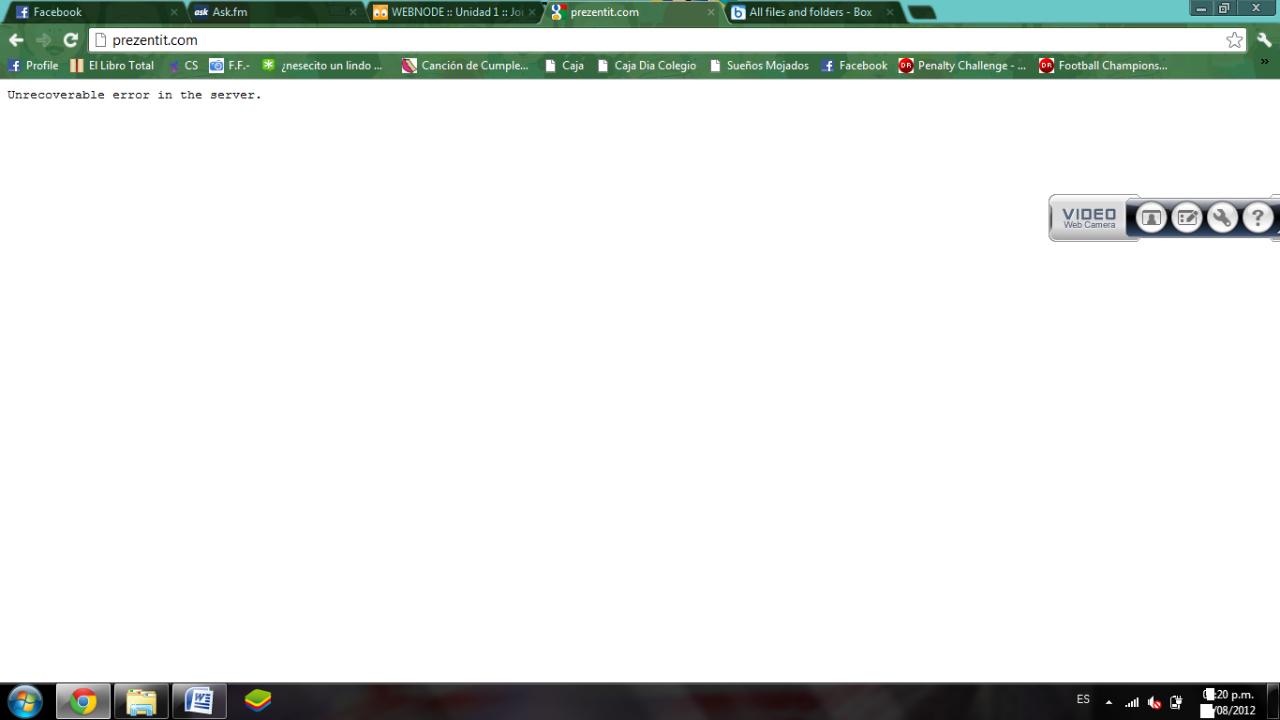Go back to the previous page
Image resolution: width=1280 pixels, height=720 pixels.
click(16, 40)
